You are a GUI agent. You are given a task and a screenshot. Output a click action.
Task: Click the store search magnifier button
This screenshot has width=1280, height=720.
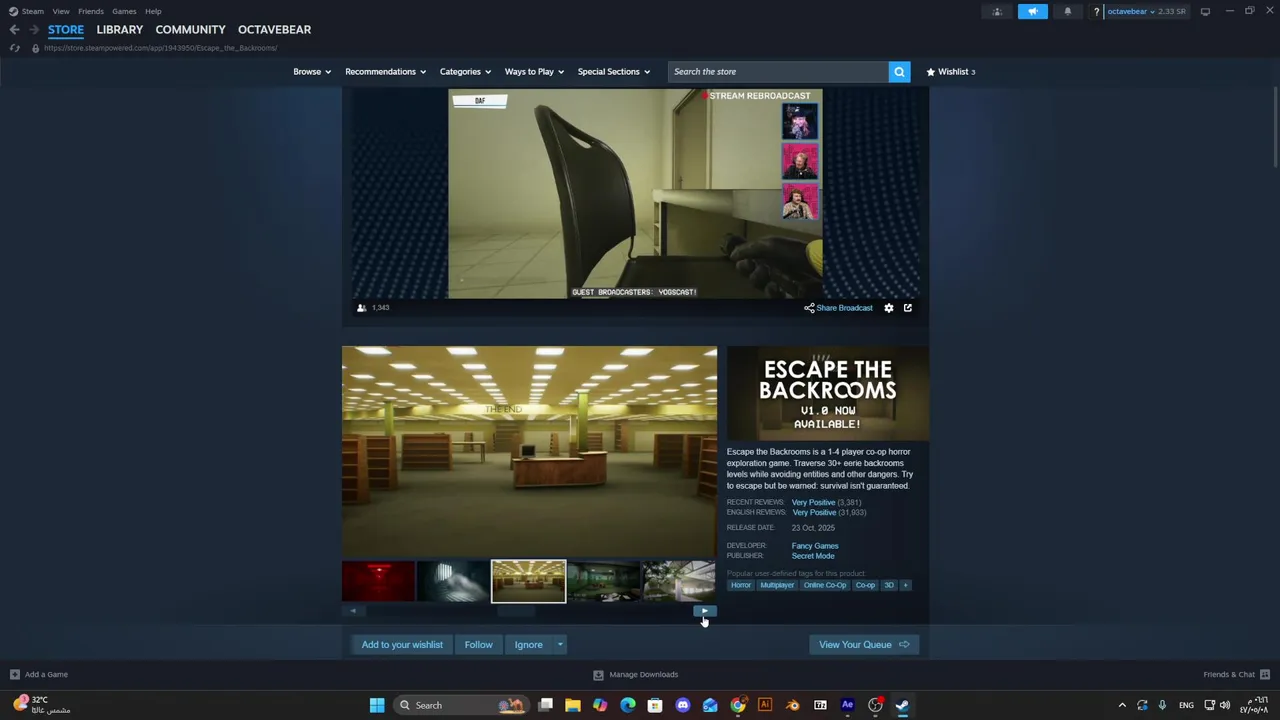(x=899, y=72)
